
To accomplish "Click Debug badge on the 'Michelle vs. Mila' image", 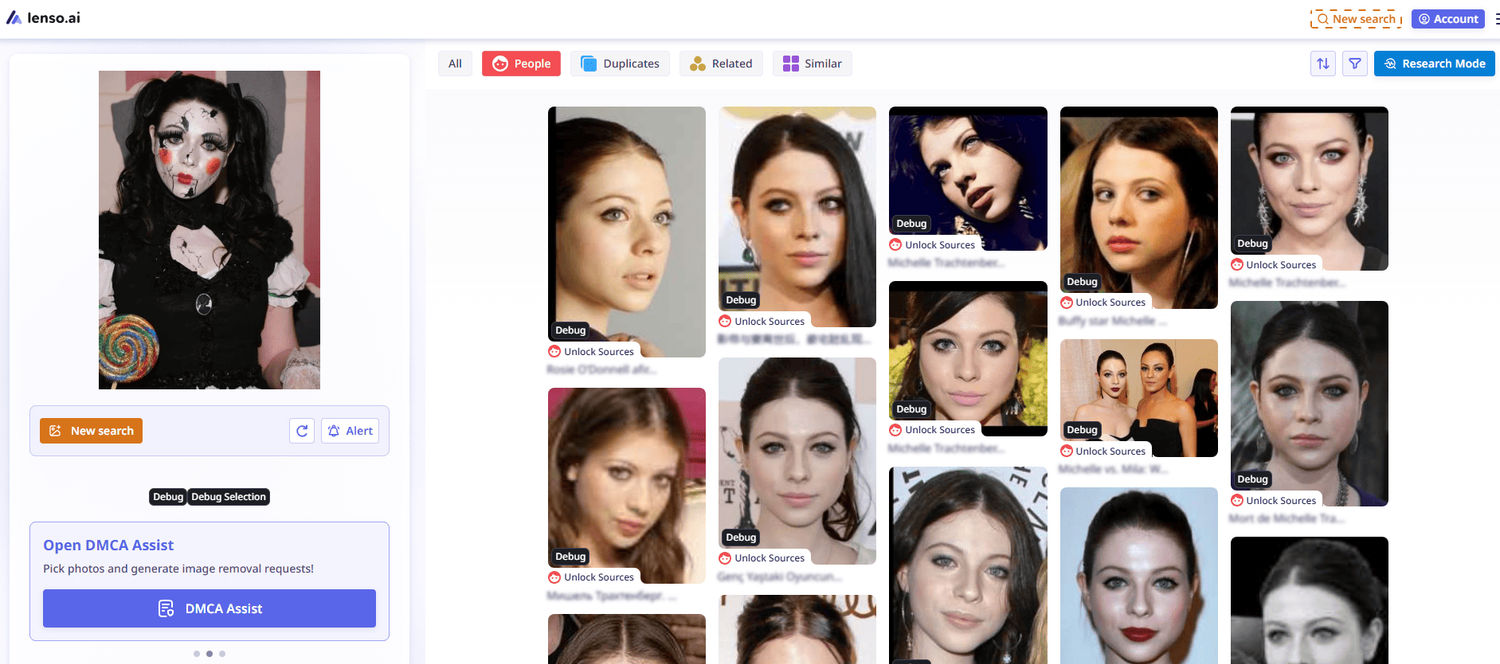I will (x=1082, y=430).
